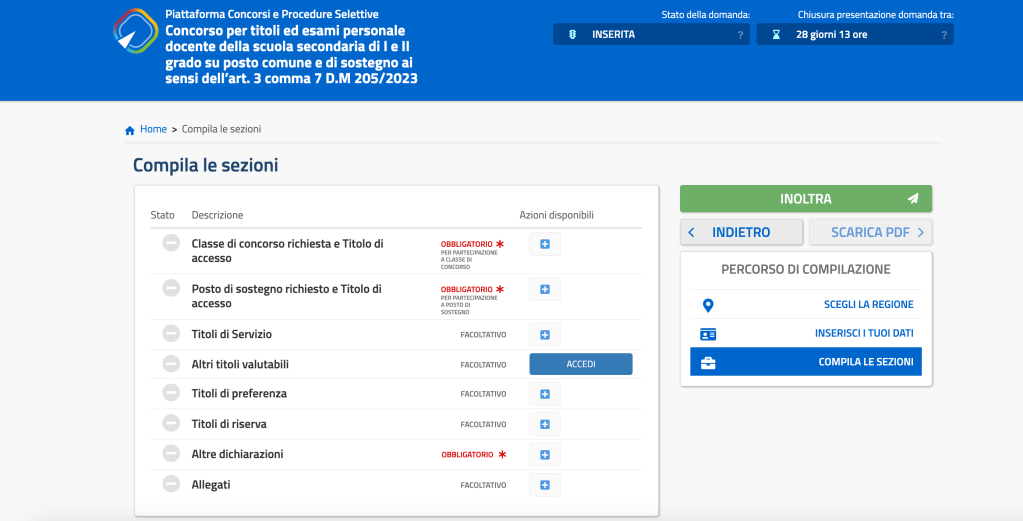Open the SCEGLI LA REGIONE step
The image size is (1023, 521).
(x=806, y=305)
